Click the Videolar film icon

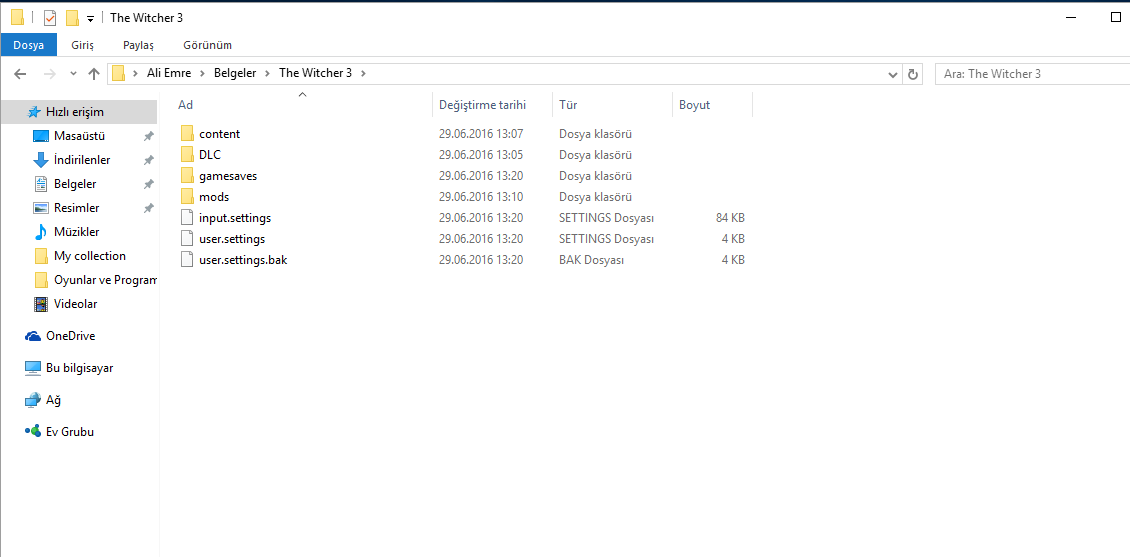(x=41, y=304)
